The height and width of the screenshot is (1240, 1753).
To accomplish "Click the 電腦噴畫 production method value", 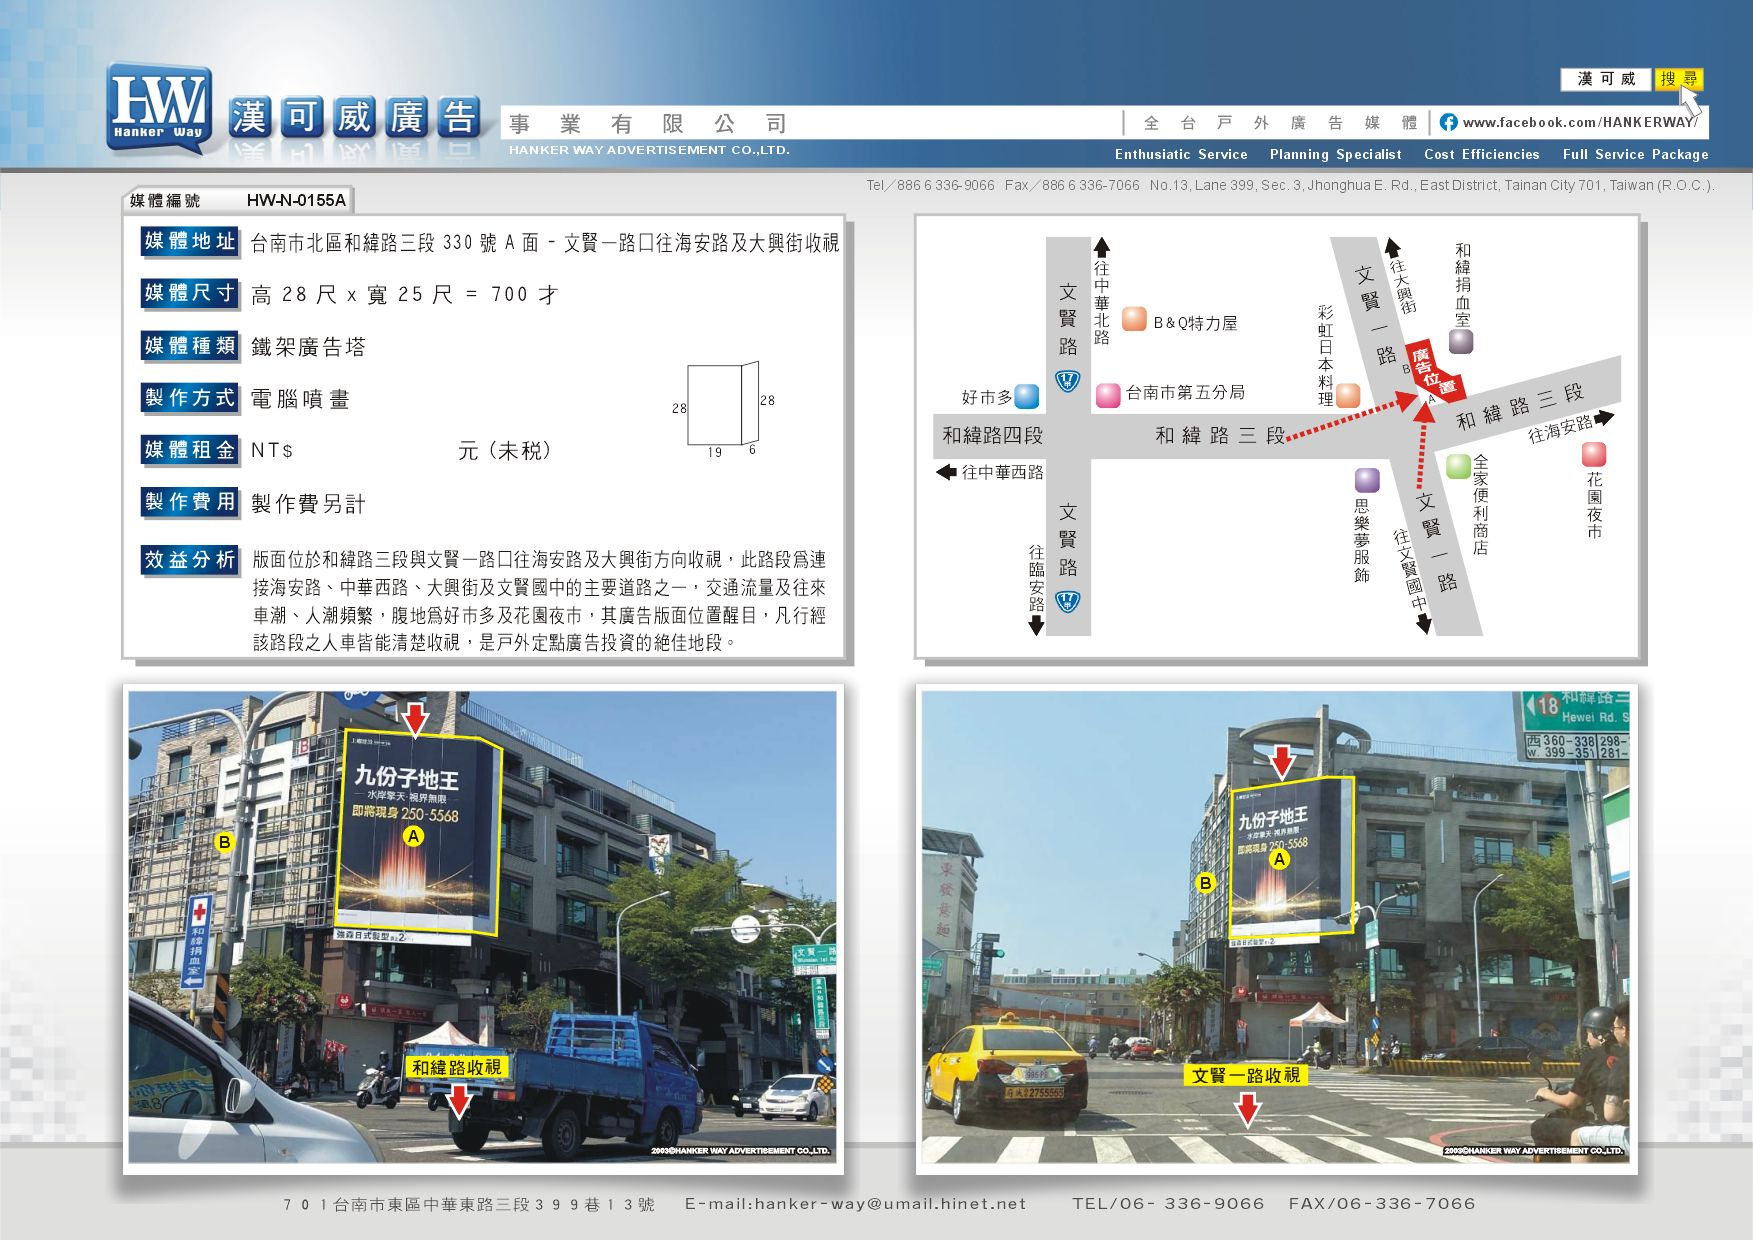I will pos(300,399).
